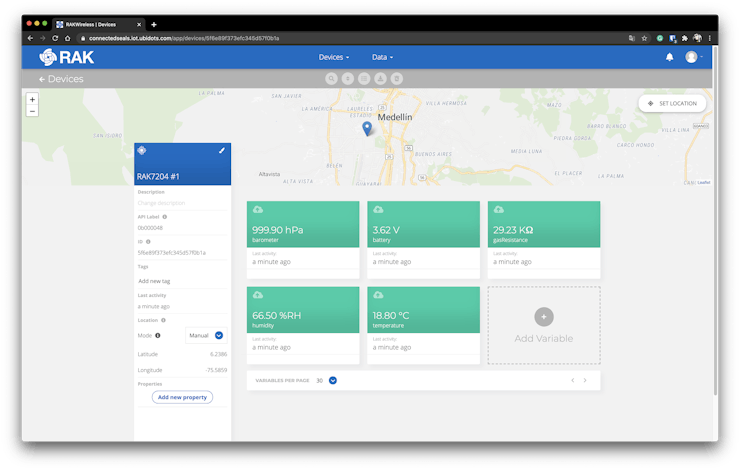Click the delete trash icon in the toolbar
The height and width of the screenshot is (470, 740).
(x=397, y=78)
